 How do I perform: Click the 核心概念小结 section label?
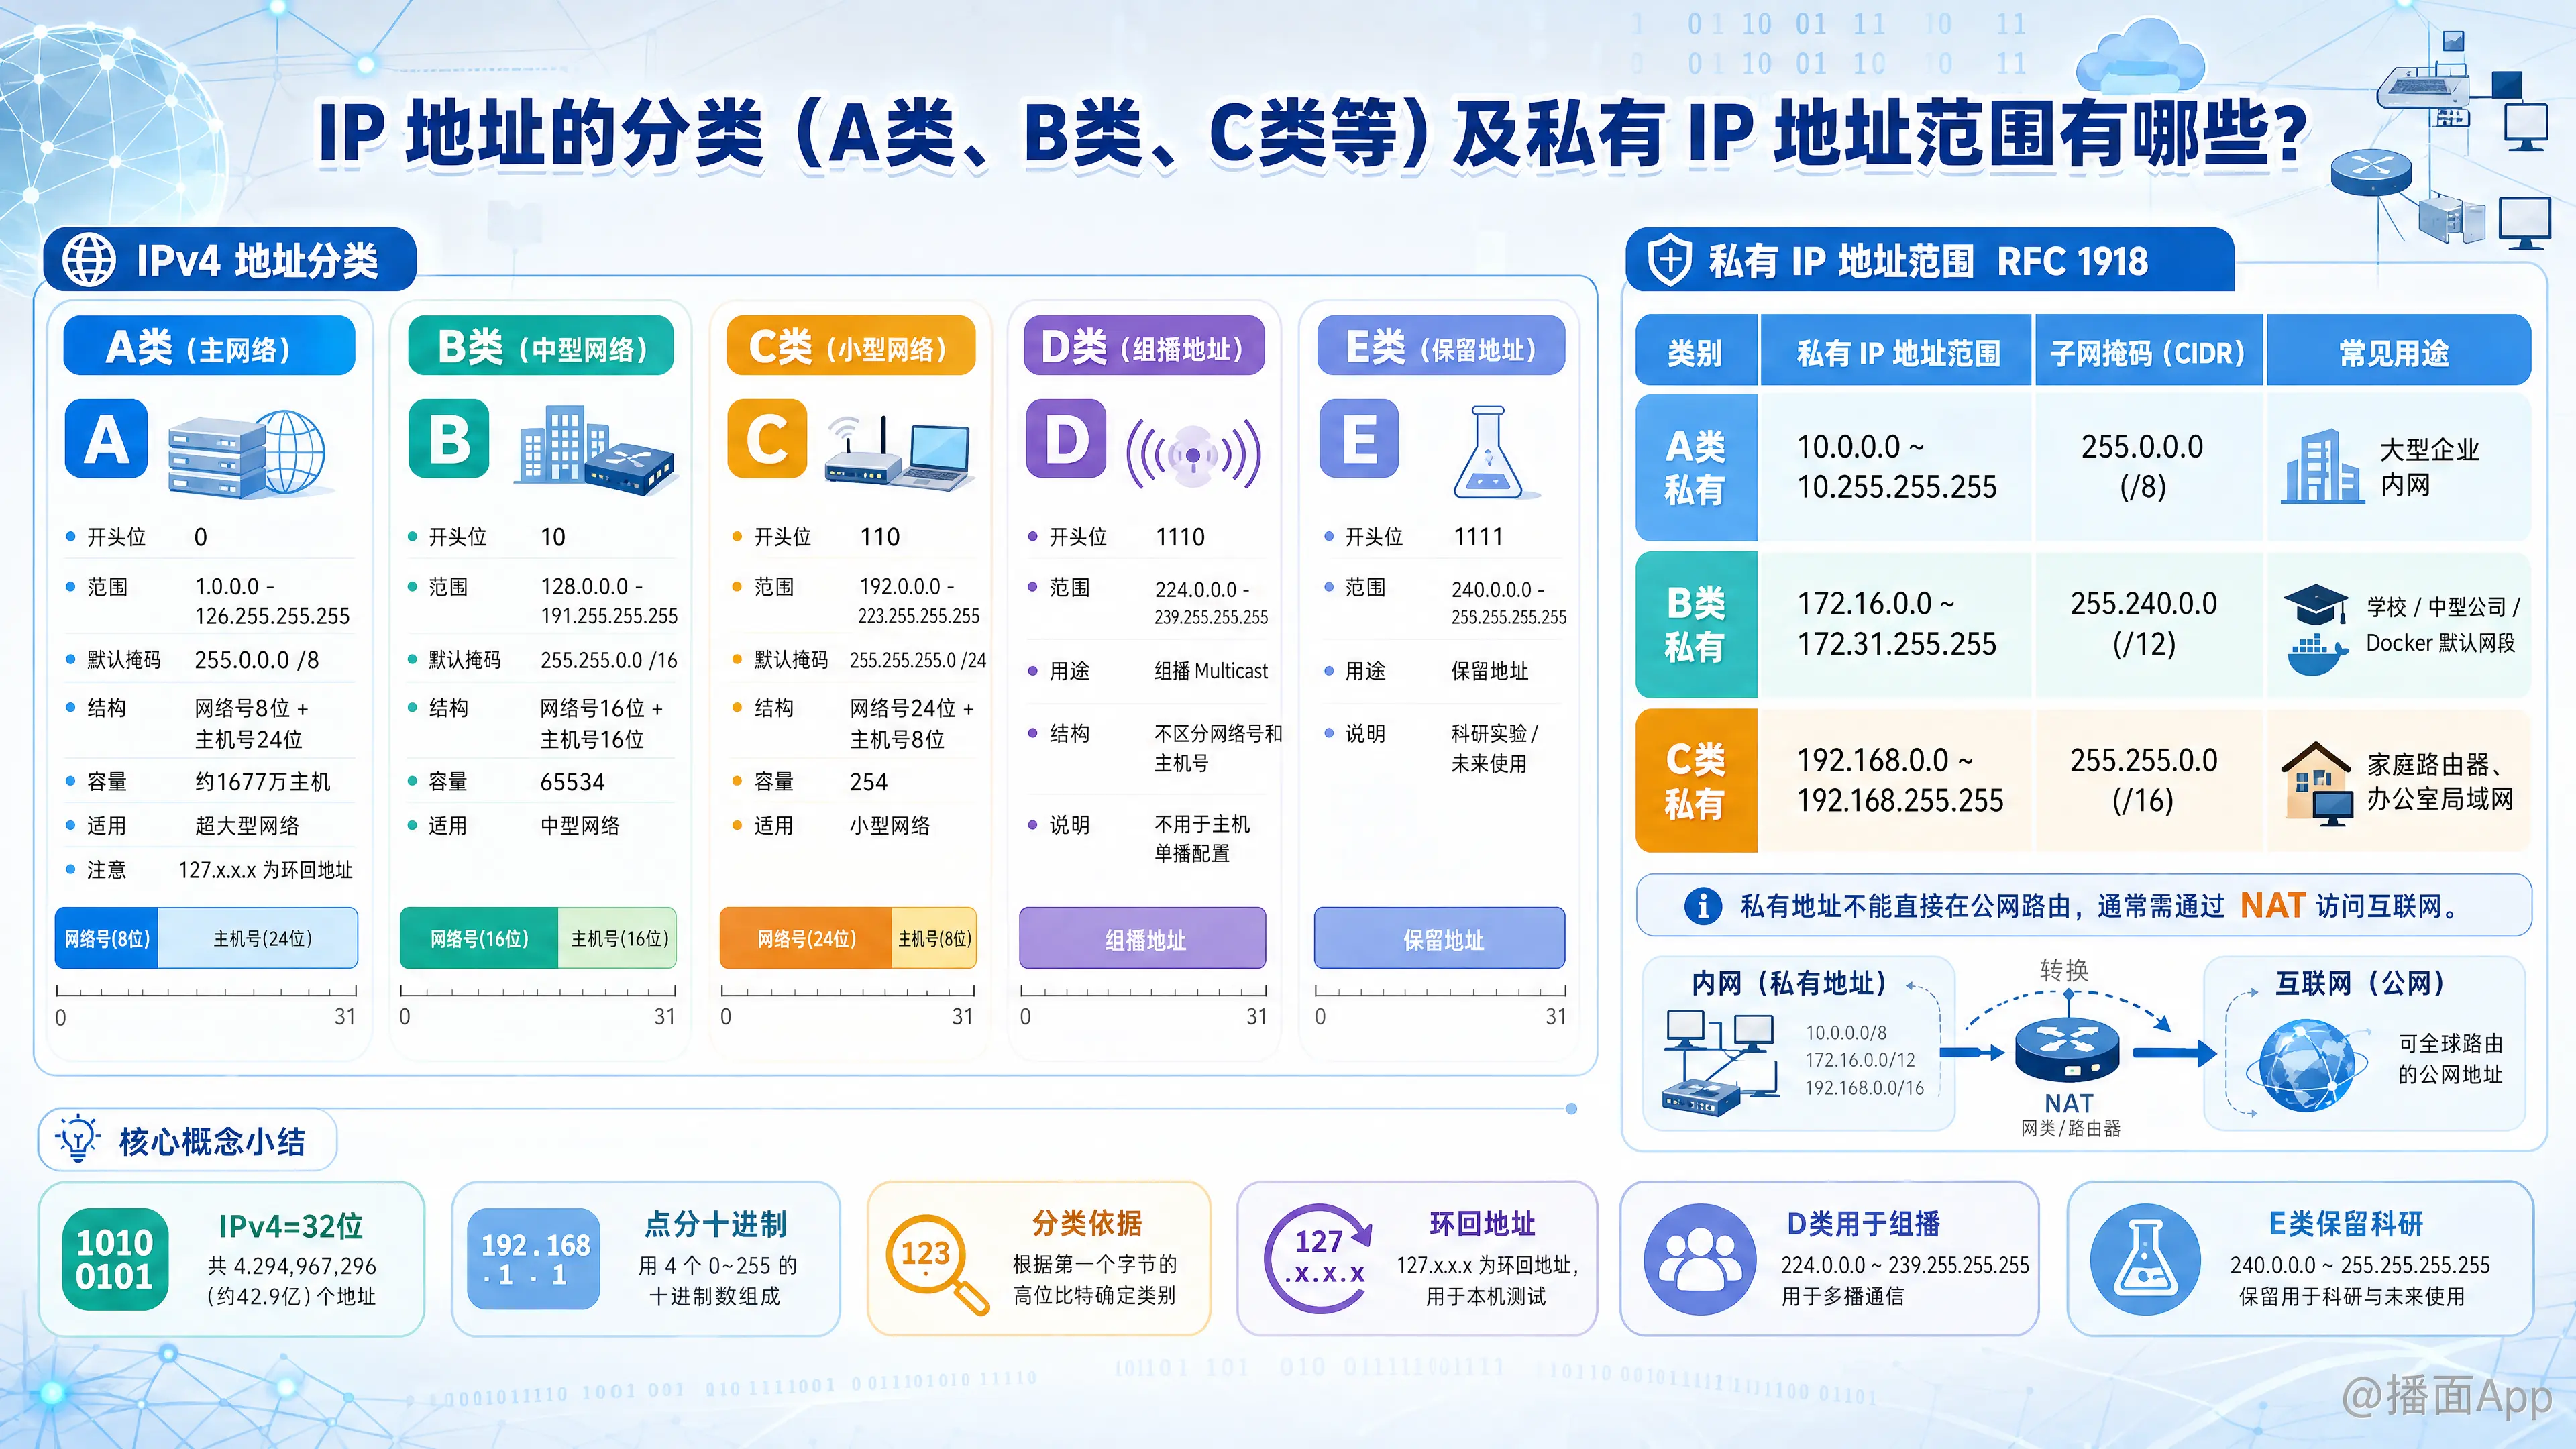coord(212,1141)
